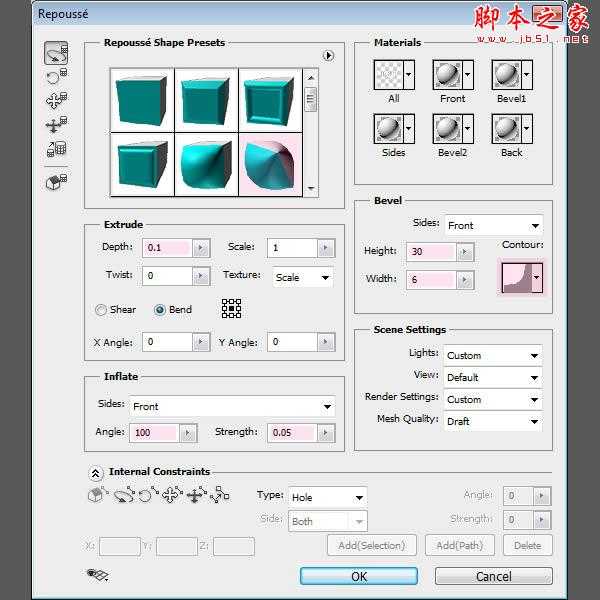Open the Shape Presets flyout menu arrow

[328, 55]
